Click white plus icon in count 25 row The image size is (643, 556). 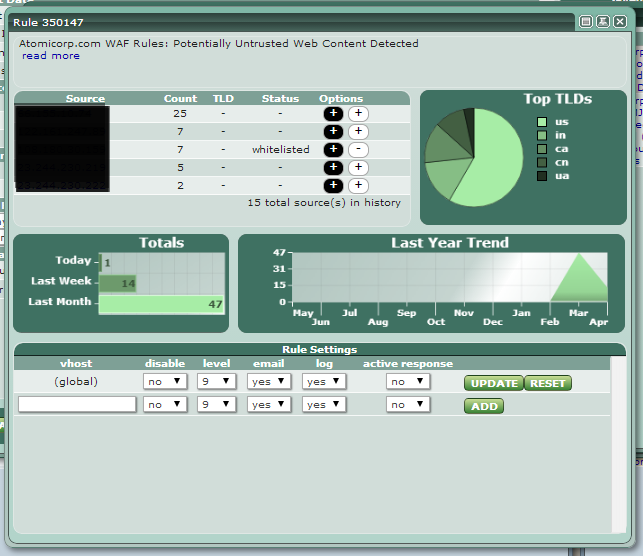point(358,114)
